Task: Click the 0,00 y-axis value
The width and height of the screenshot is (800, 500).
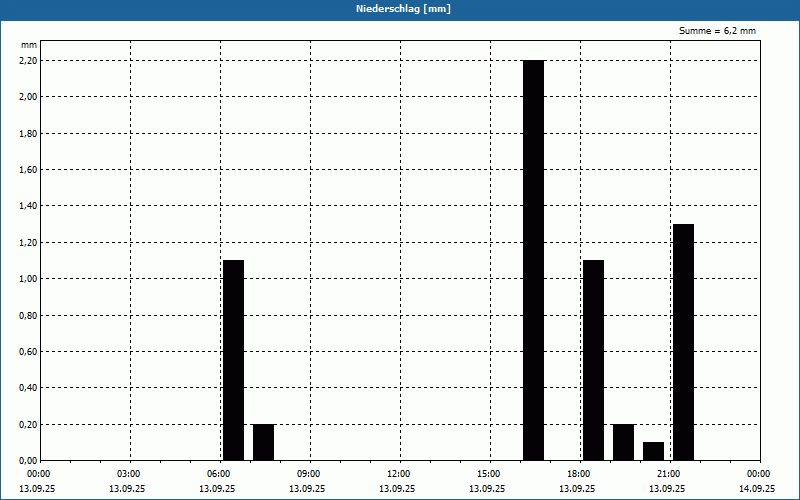Action: pos(28,461)
